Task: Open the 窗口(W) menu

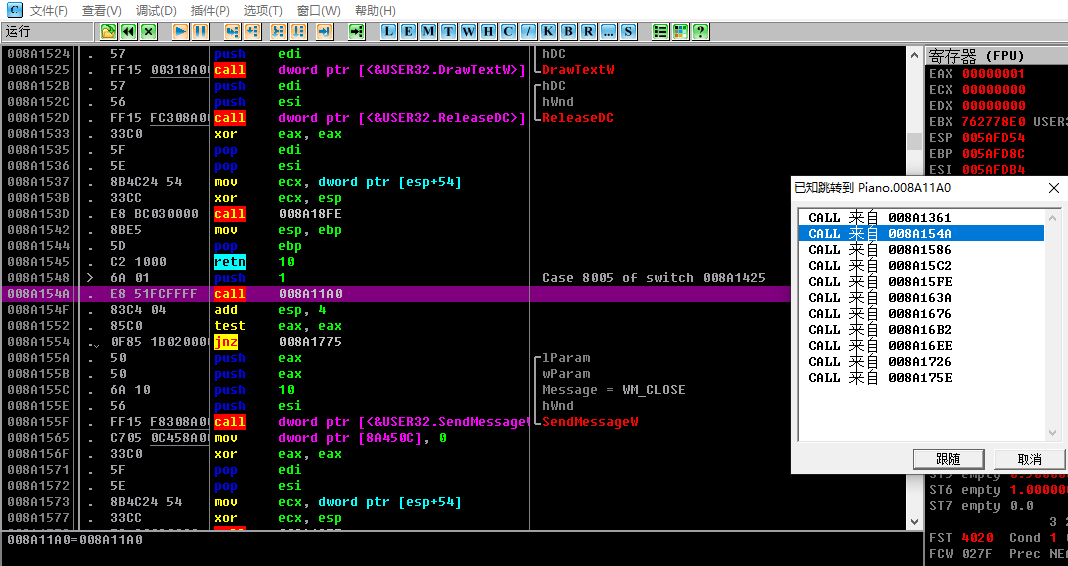Action: 319,11
